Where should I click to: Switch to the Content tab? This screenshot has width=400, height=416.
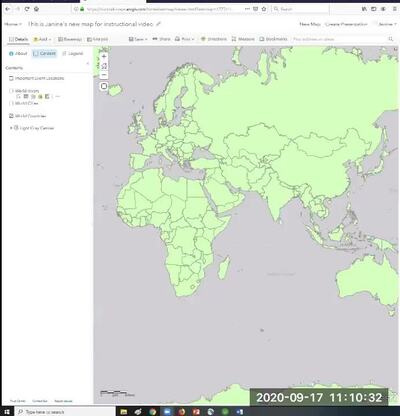click(45, 53)
